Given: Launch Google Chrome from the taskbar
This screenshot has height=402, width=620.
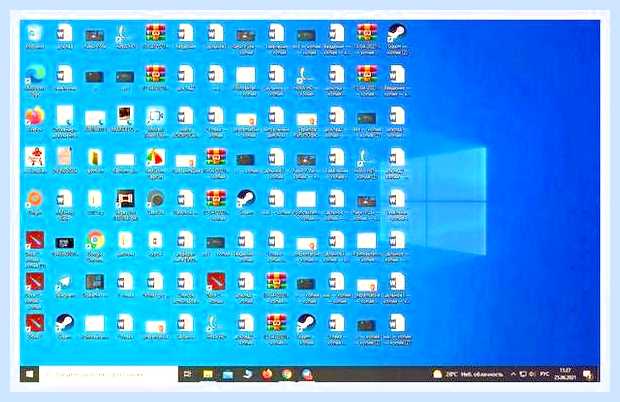Looking at the screenshot, I should pos(287,374).
